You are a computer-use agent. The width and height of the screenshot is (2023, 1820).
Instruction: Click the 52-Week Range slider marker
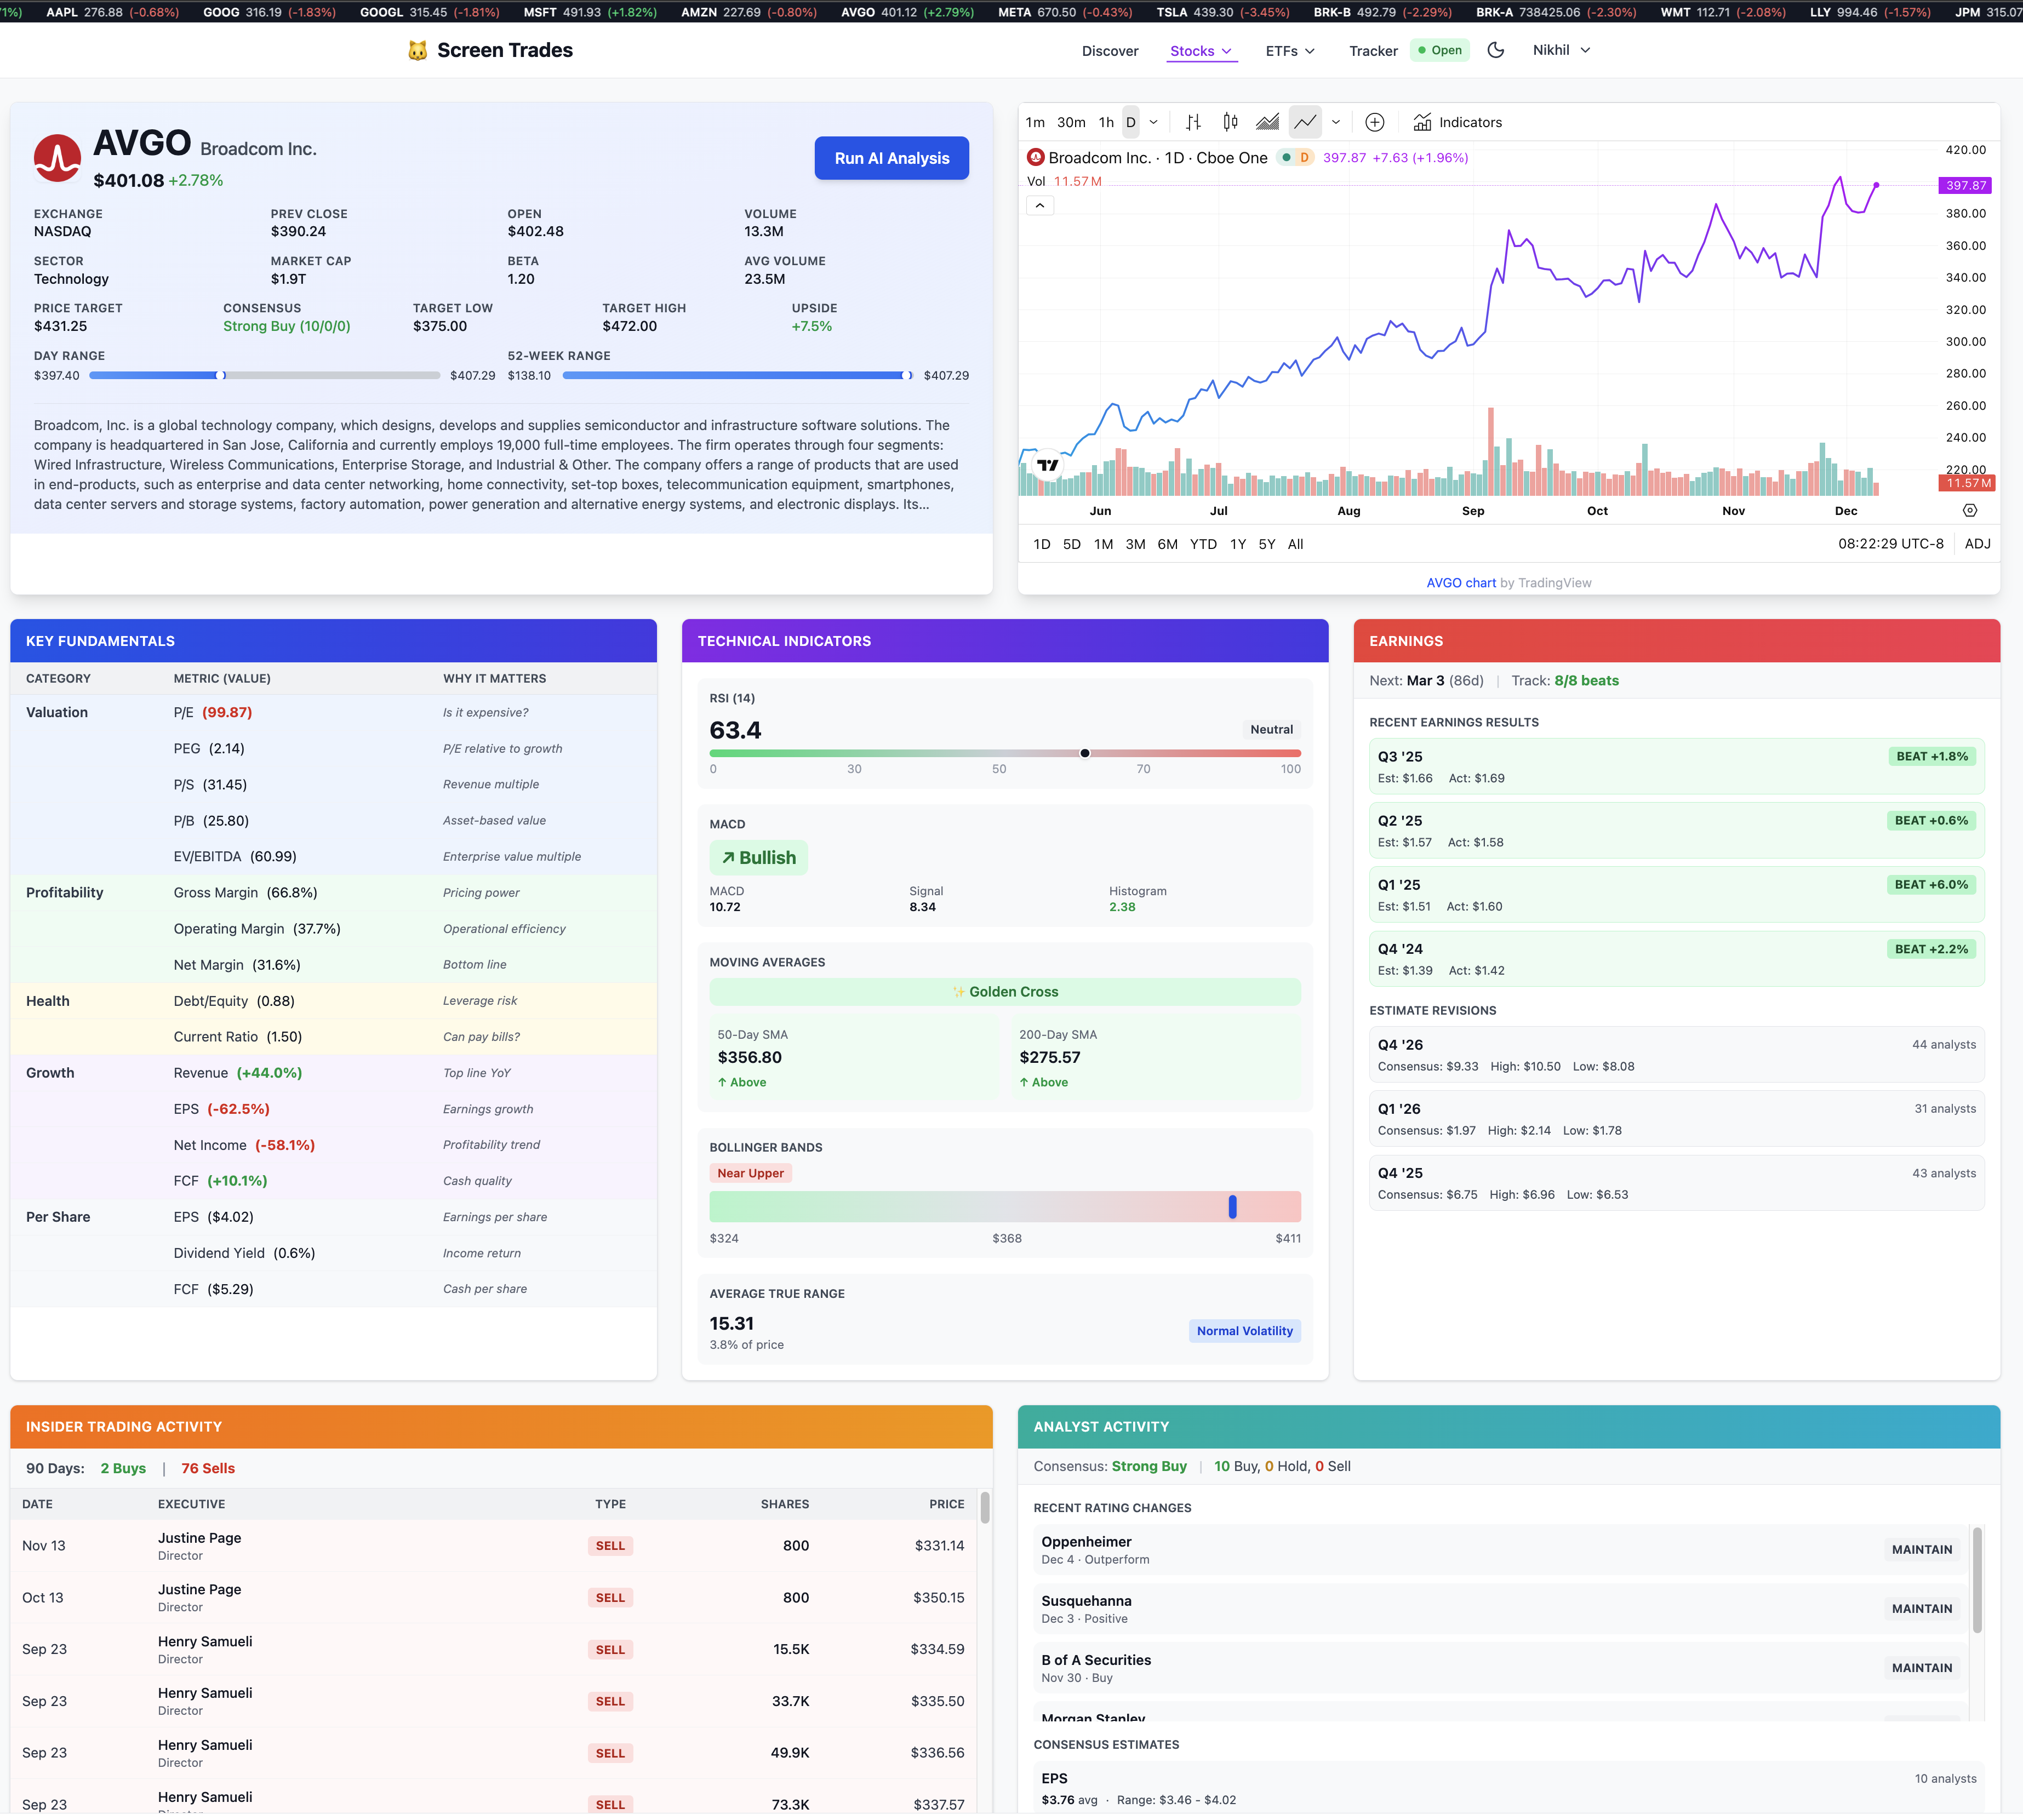(907, 376)
